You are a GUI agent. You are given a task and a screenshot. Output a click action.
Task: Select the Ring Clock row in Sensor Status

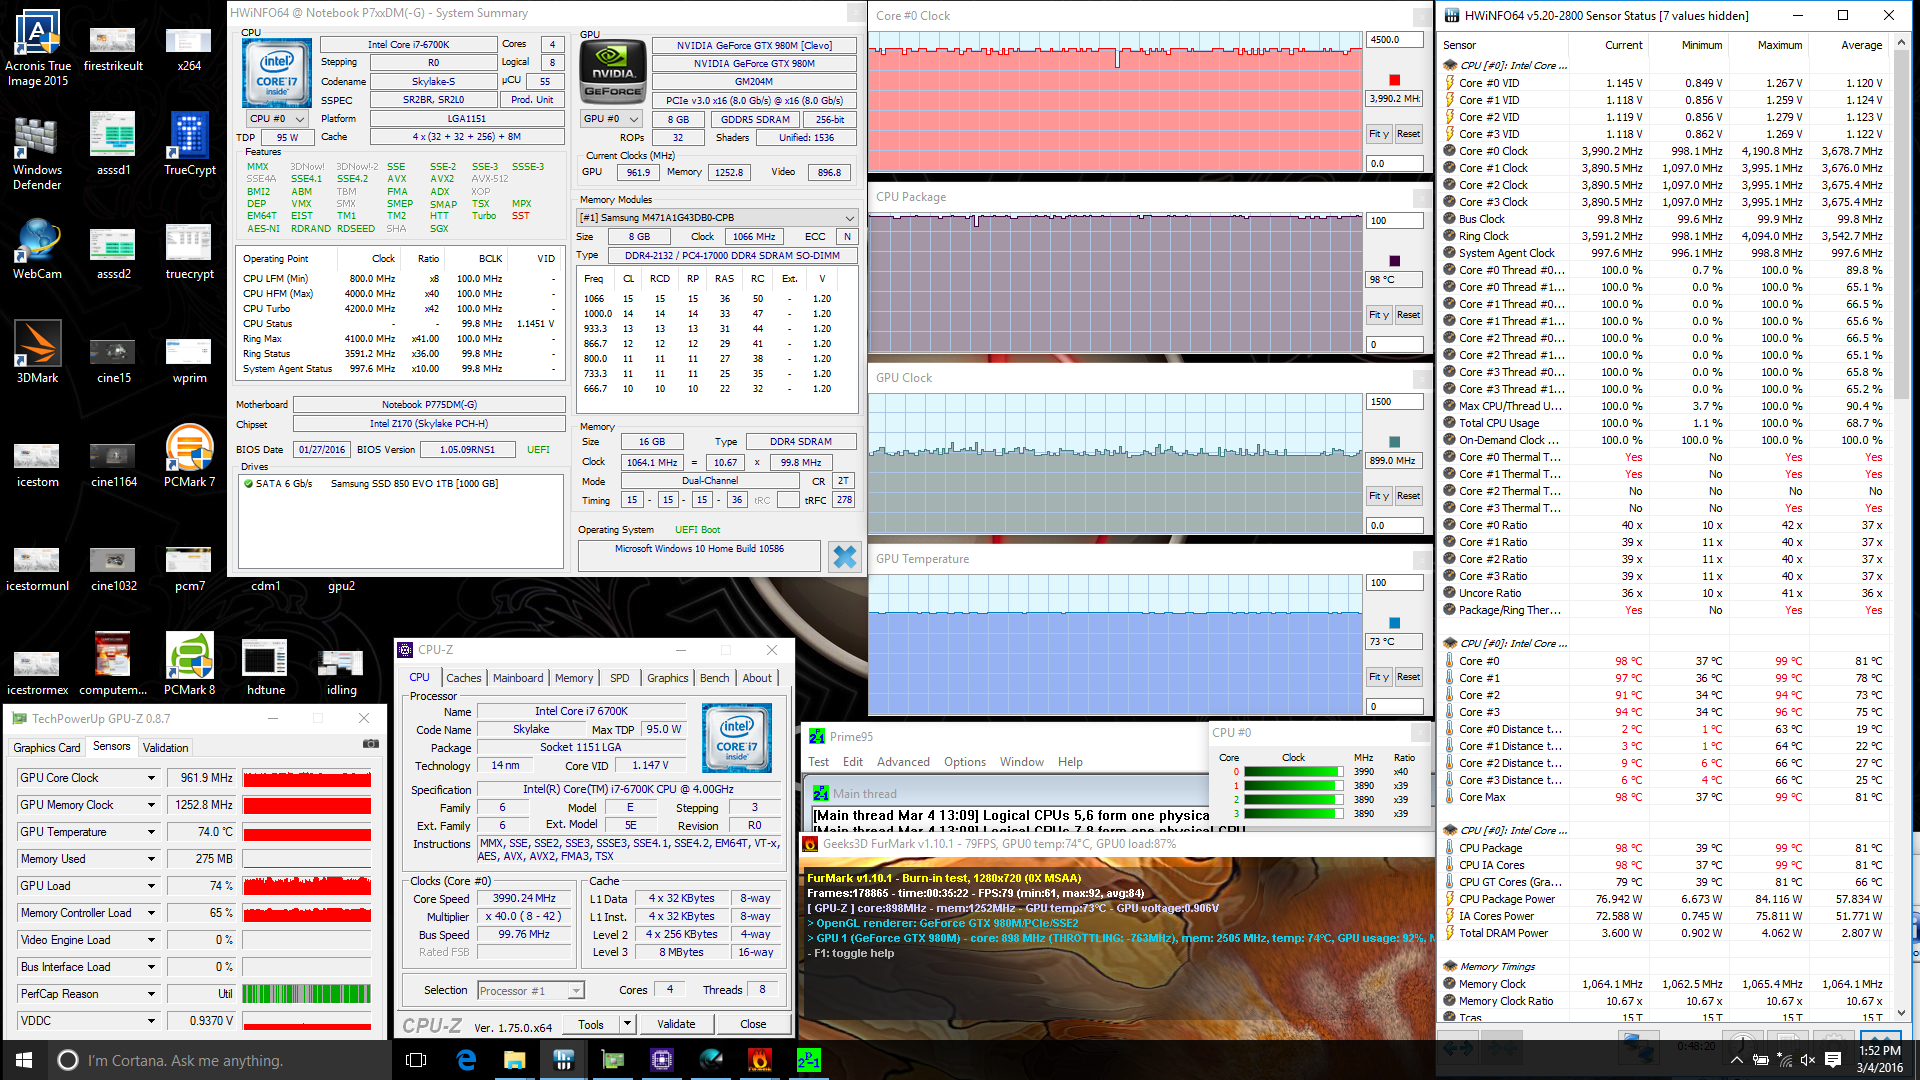point(1664,236)
